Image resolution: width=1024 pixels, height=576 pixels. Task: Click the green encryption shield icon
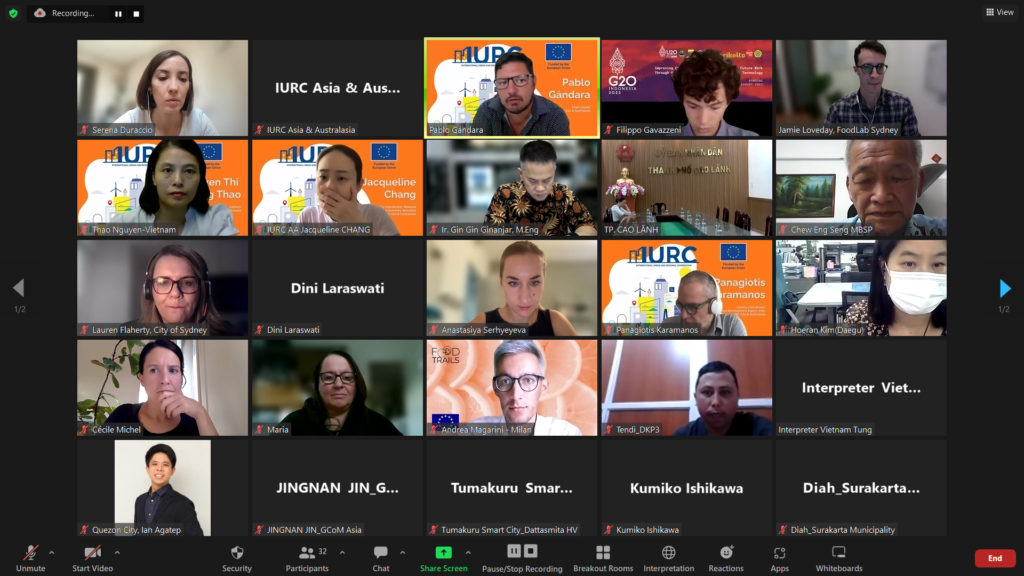click(x=13, y=13)
